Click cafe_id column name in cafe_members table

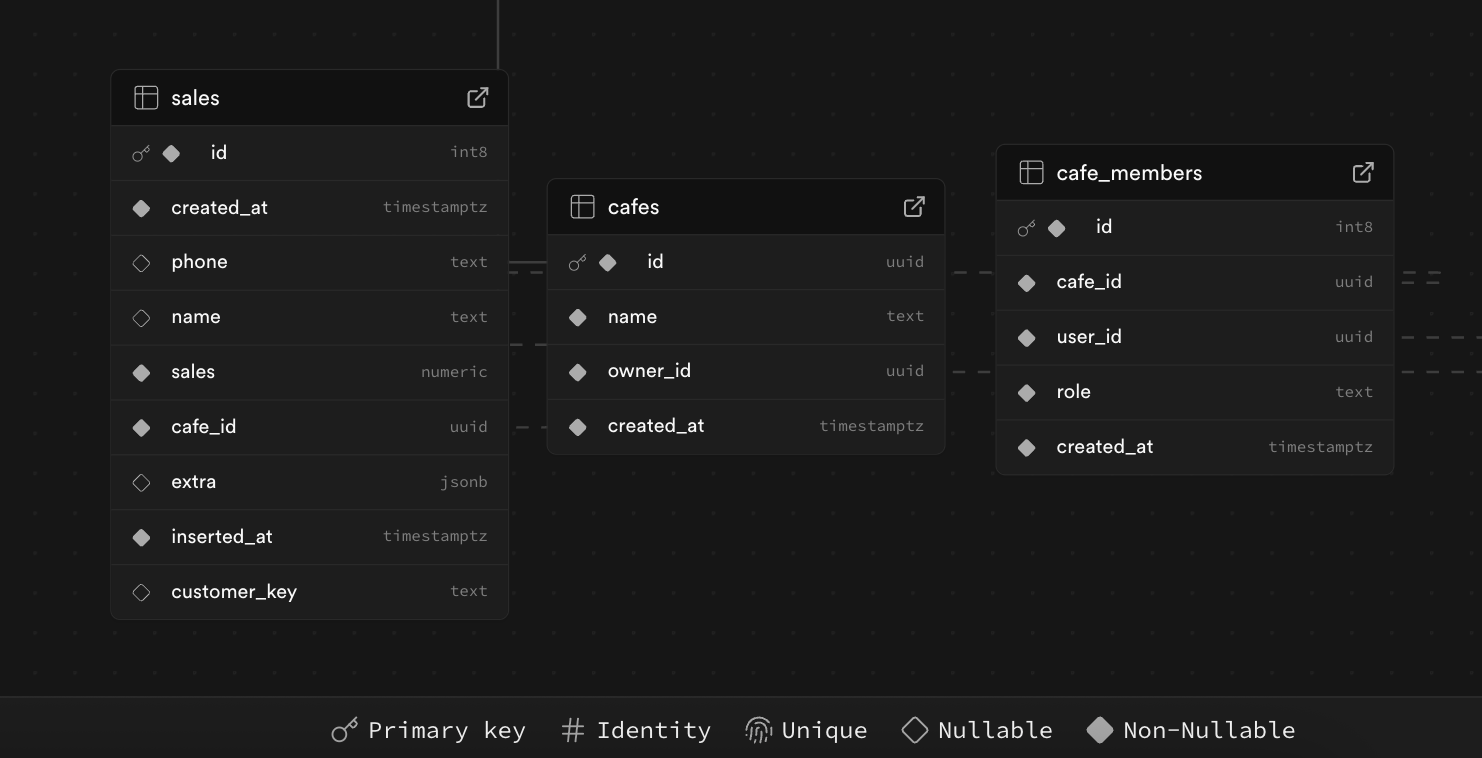(1089, 282)
